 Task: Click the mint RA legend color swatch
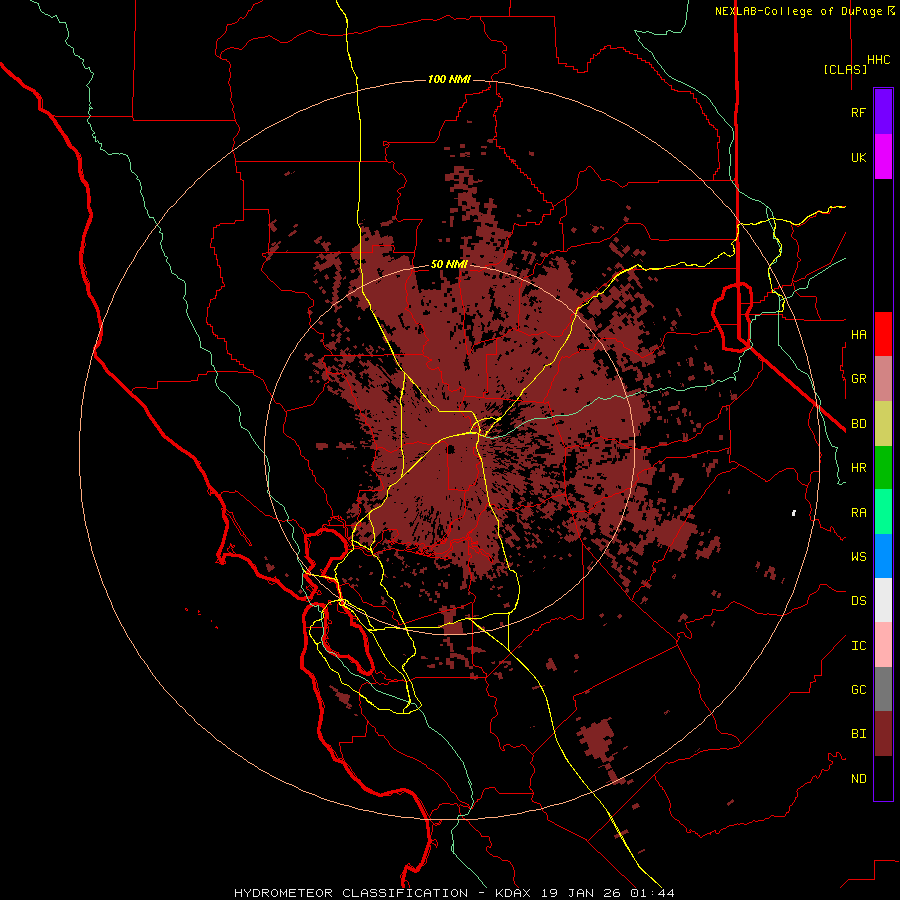click(883, 512)
